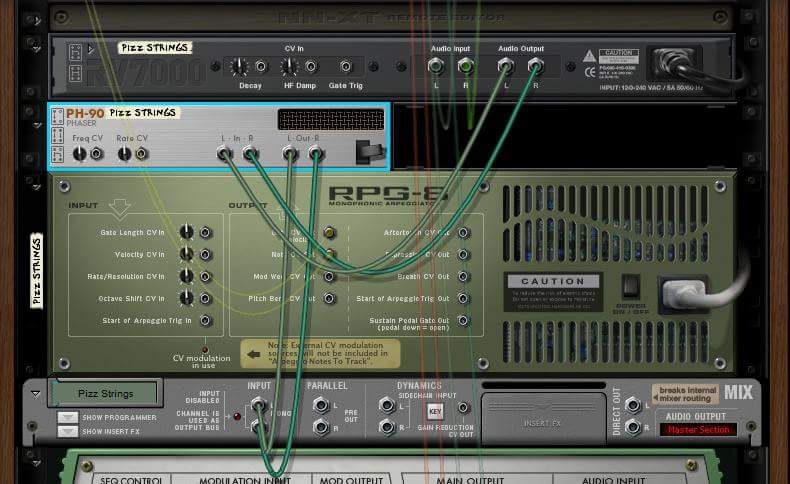The height and width of the screenshot is (484, 790).
Task: Click the PH-90 Pizz Strings tape label
Action: (143, 112)
